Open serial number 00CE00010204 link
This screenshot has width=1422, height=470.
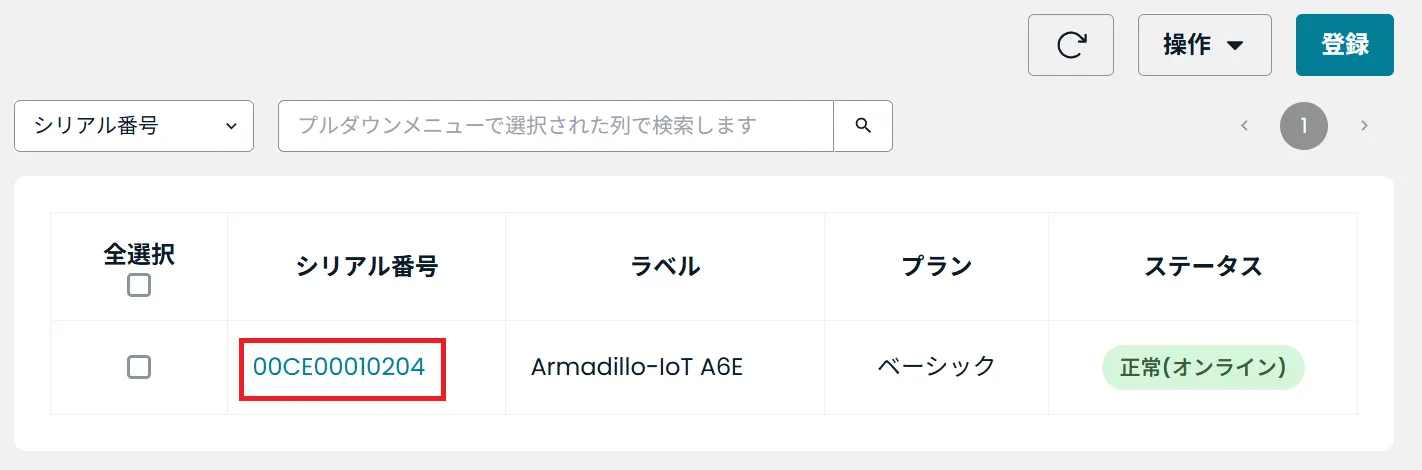tap(340, 367)
